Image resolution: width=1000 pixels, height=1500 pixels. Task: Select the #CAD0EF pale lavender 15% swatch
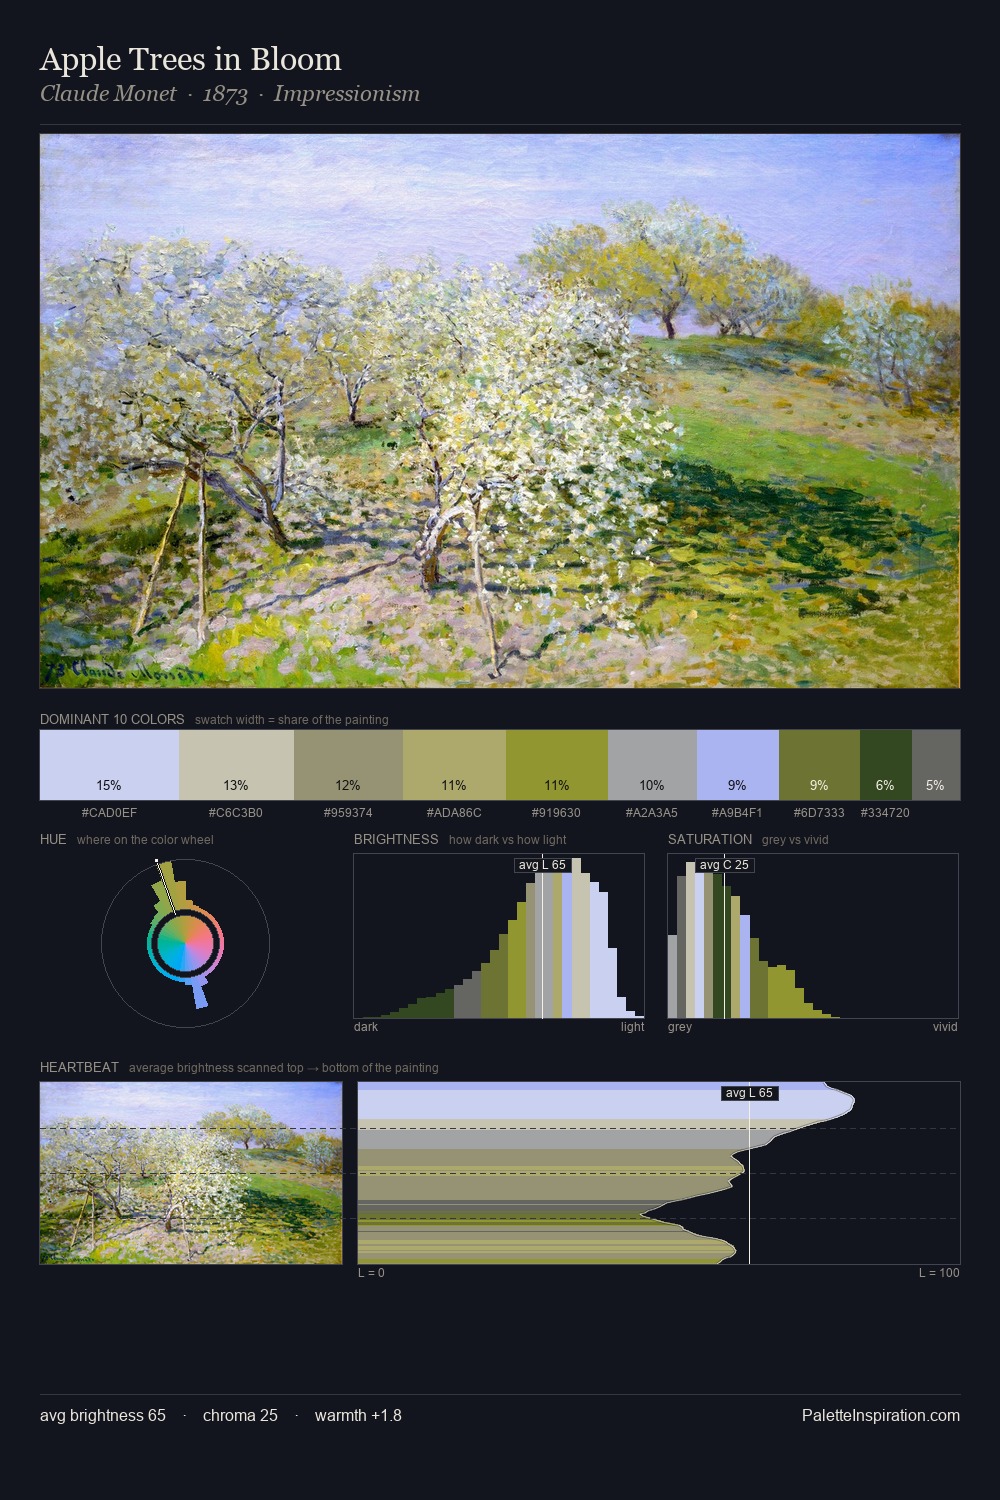point(109,765)
